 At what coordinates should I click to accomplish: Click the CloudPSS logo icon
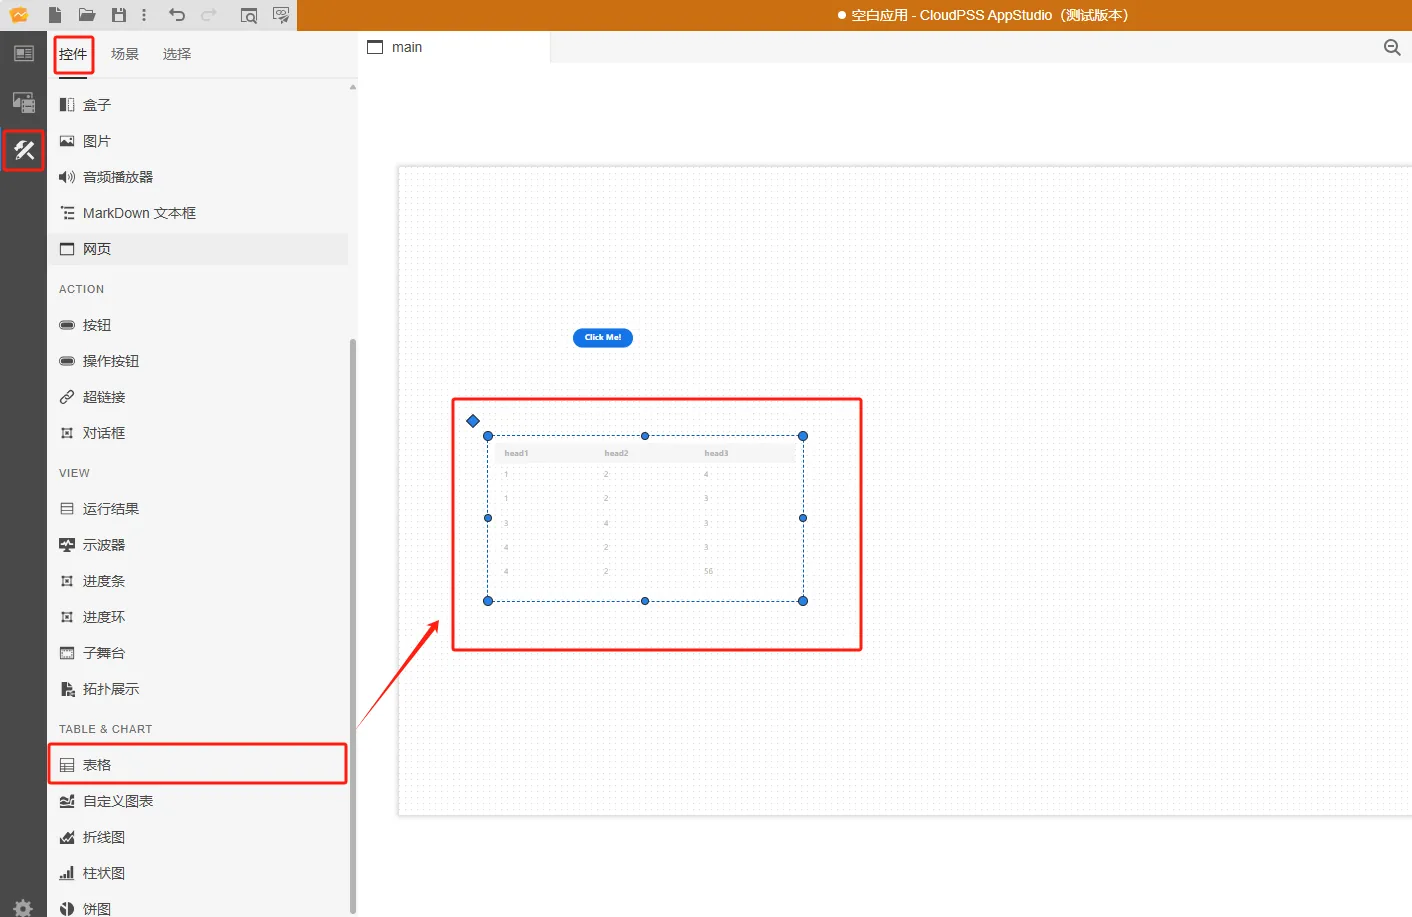19,15
